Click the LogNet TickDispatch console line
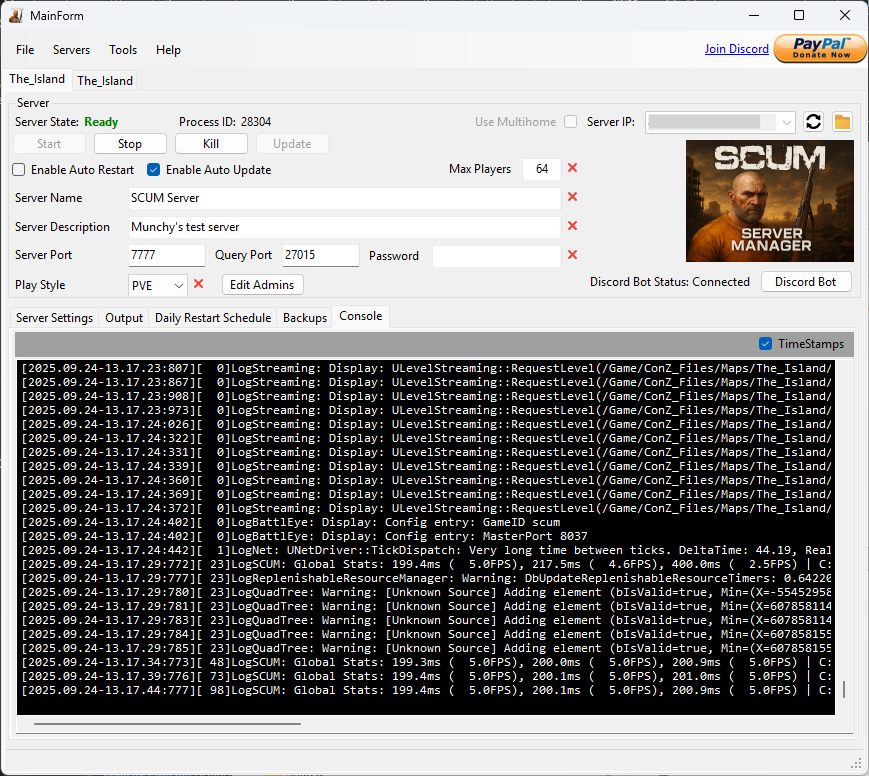The image size is (869, 776). tap(426, 550)
